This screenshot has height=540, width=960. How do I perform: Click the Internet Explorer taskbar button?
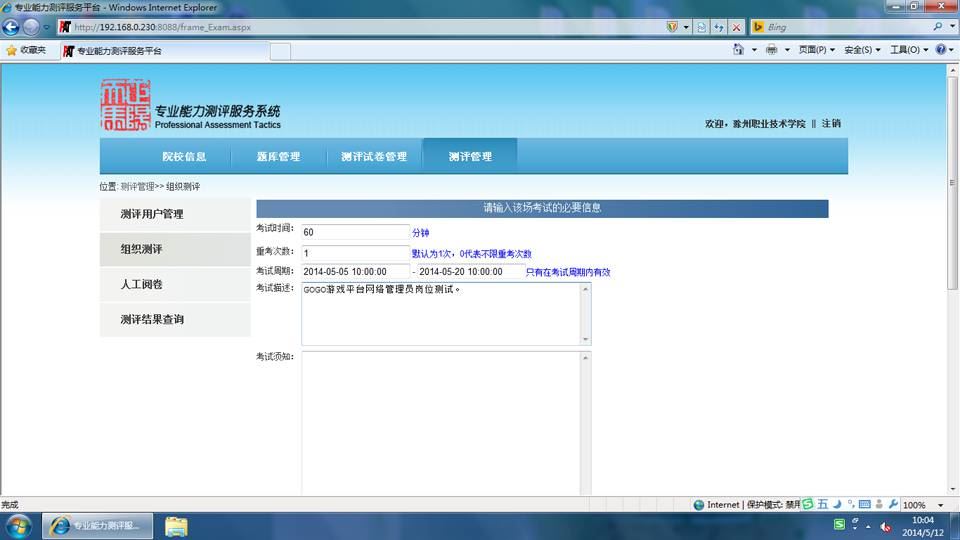click(98, 527)
